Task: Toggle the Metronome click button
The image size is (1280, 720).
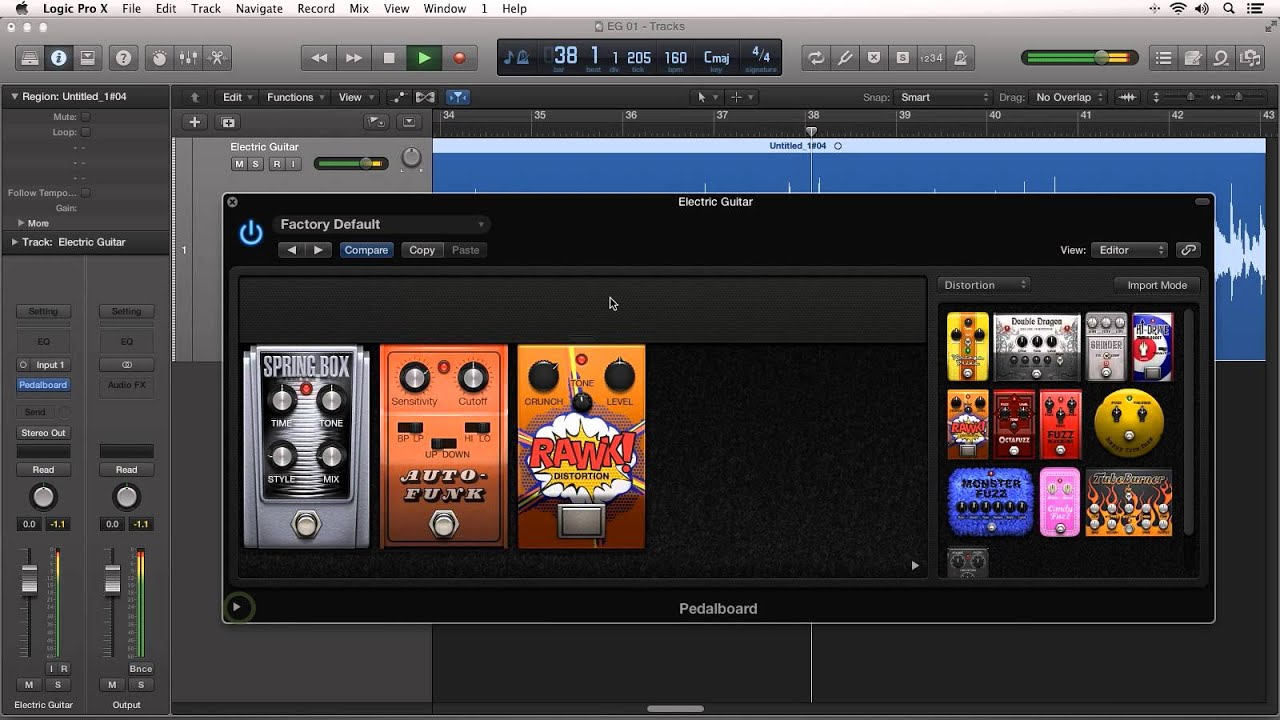Action: [x=961, y=58]
